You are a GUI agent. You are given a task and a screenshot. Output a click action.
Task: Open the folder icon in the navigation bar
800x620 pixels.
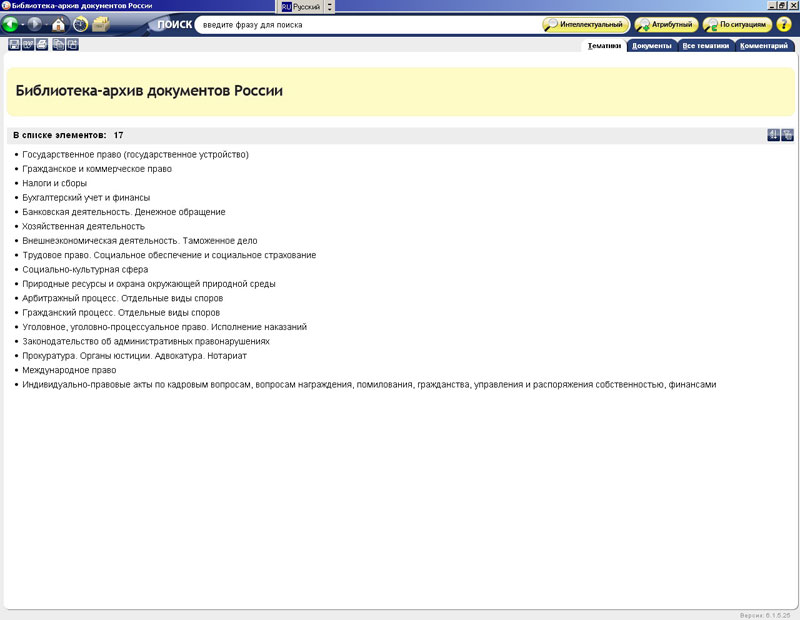click(101, 24)
